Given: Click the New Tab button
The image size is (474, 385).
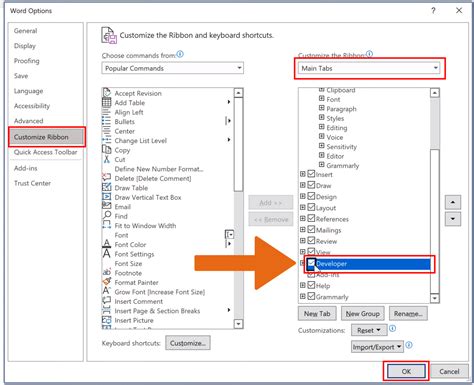Looking at the screenshot, I should pyautogui.click(x=317, y=314).
